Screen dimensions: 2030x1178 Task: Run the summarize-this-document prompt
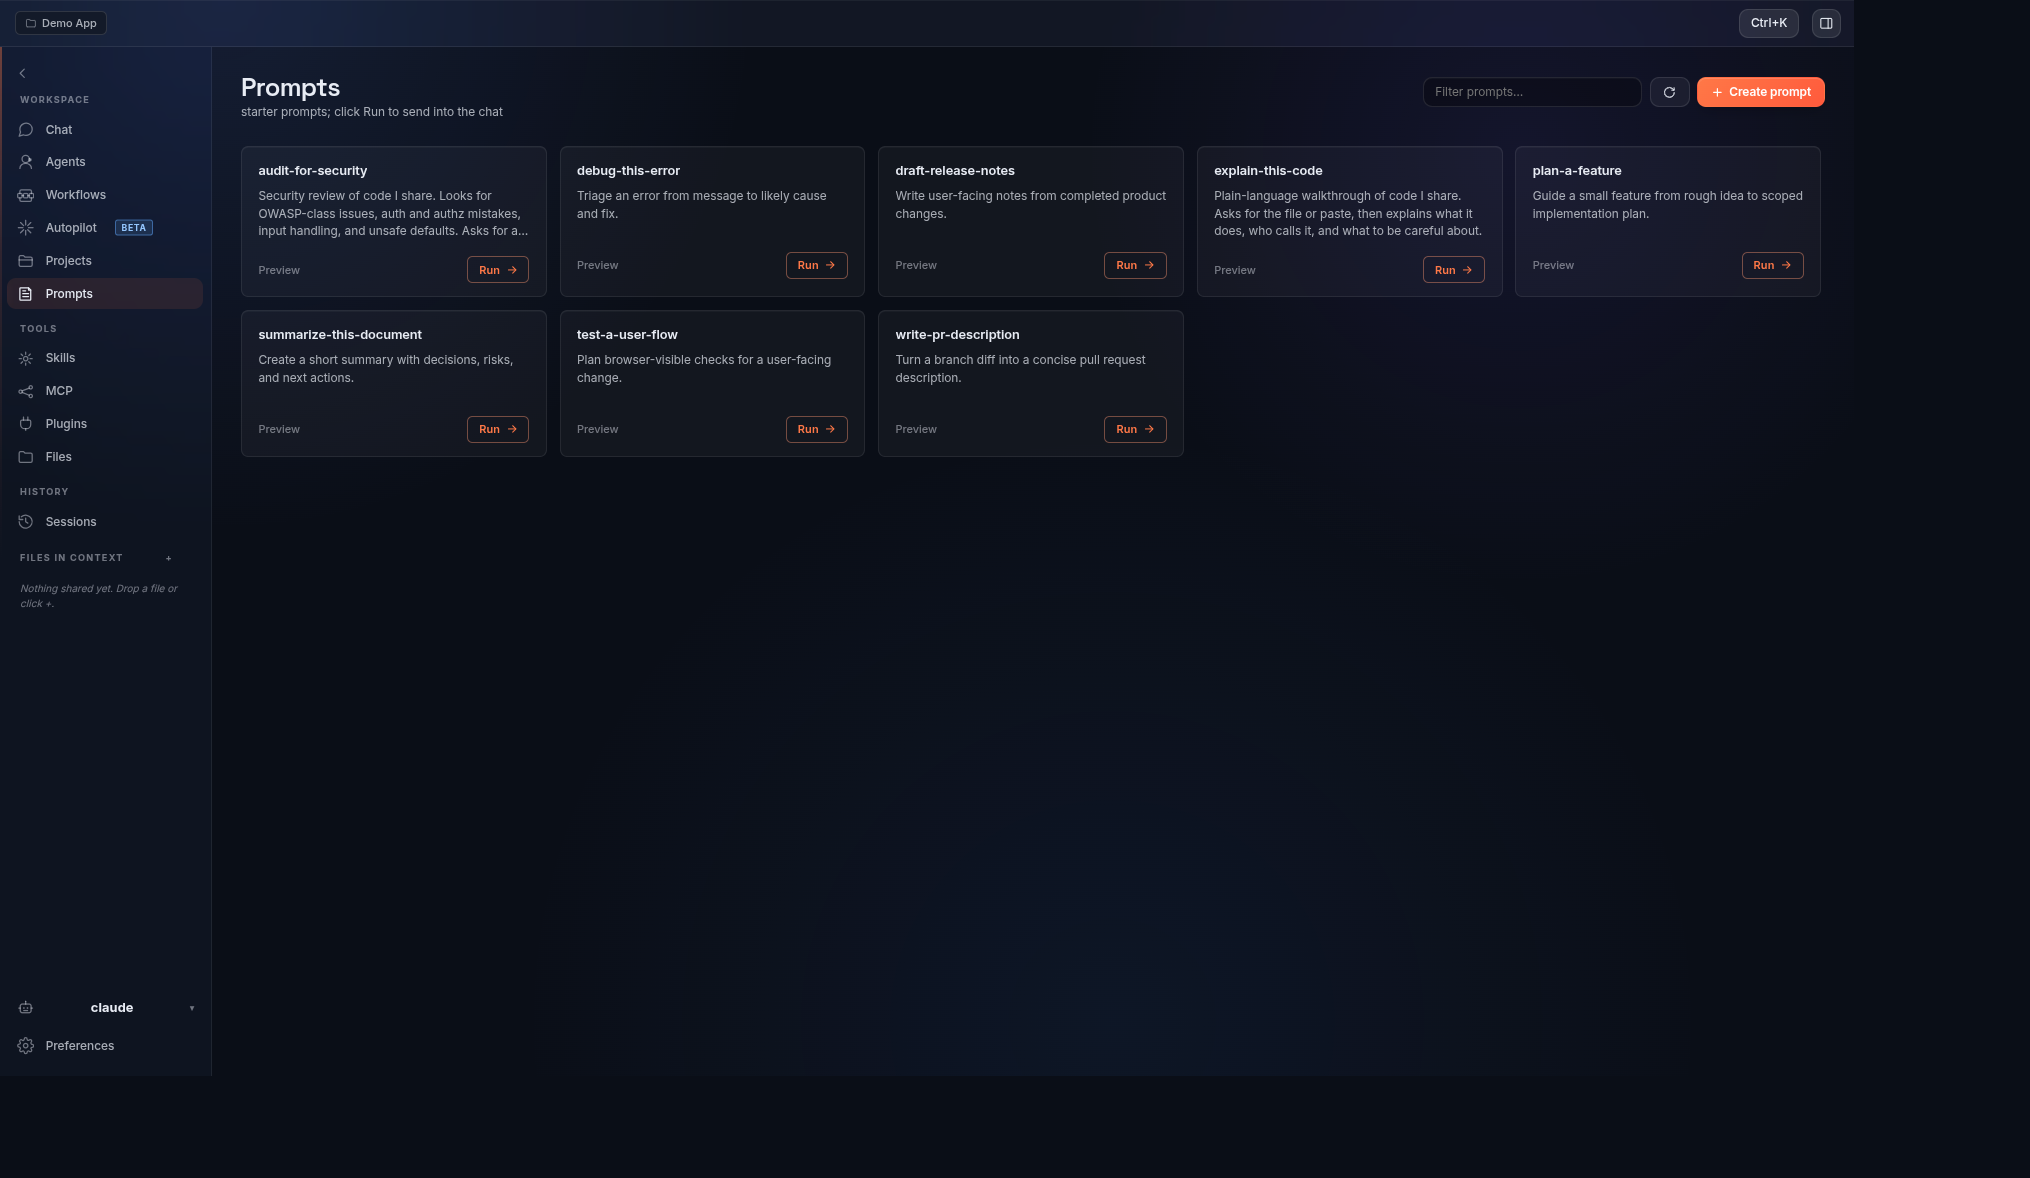(497, 429)
